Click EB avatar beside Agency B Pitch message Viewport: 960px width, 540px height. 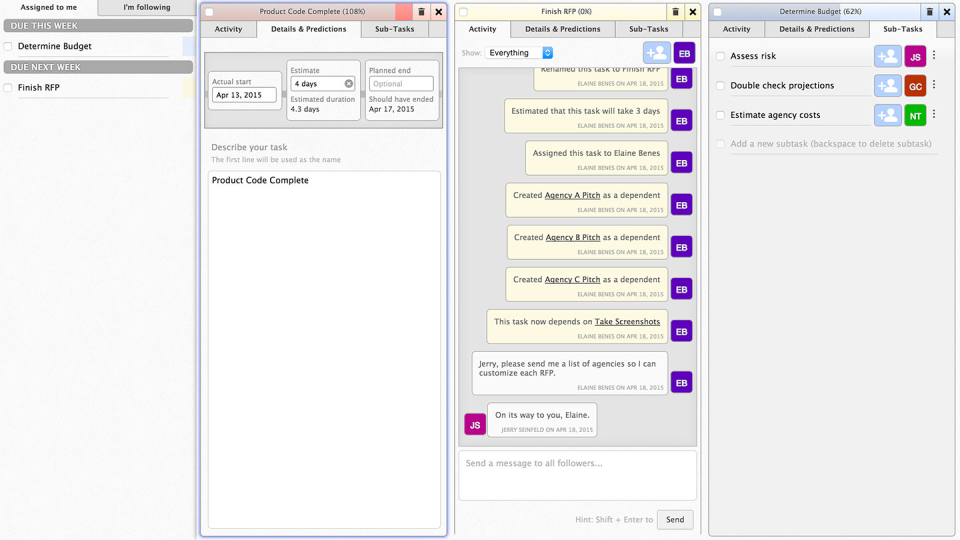(x=681, y=247)
